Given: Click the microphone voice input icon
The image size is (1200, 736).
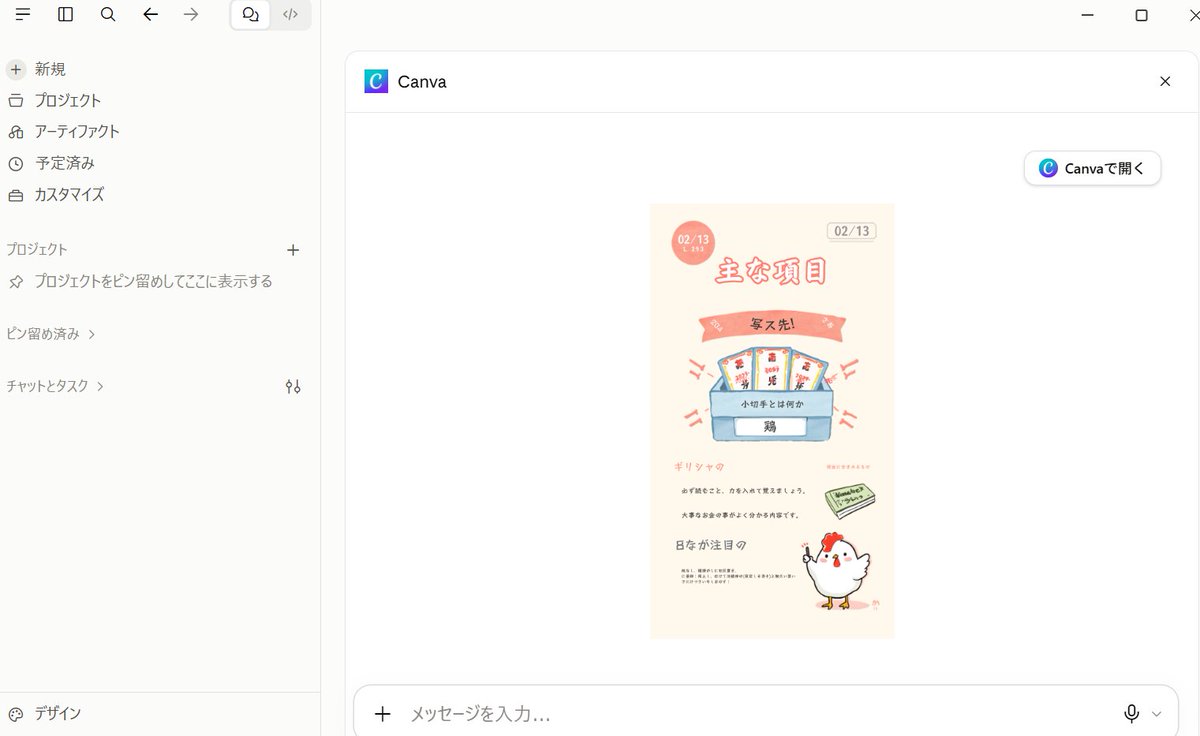Looking at the screenshot, I should [x=1131, y=714].
